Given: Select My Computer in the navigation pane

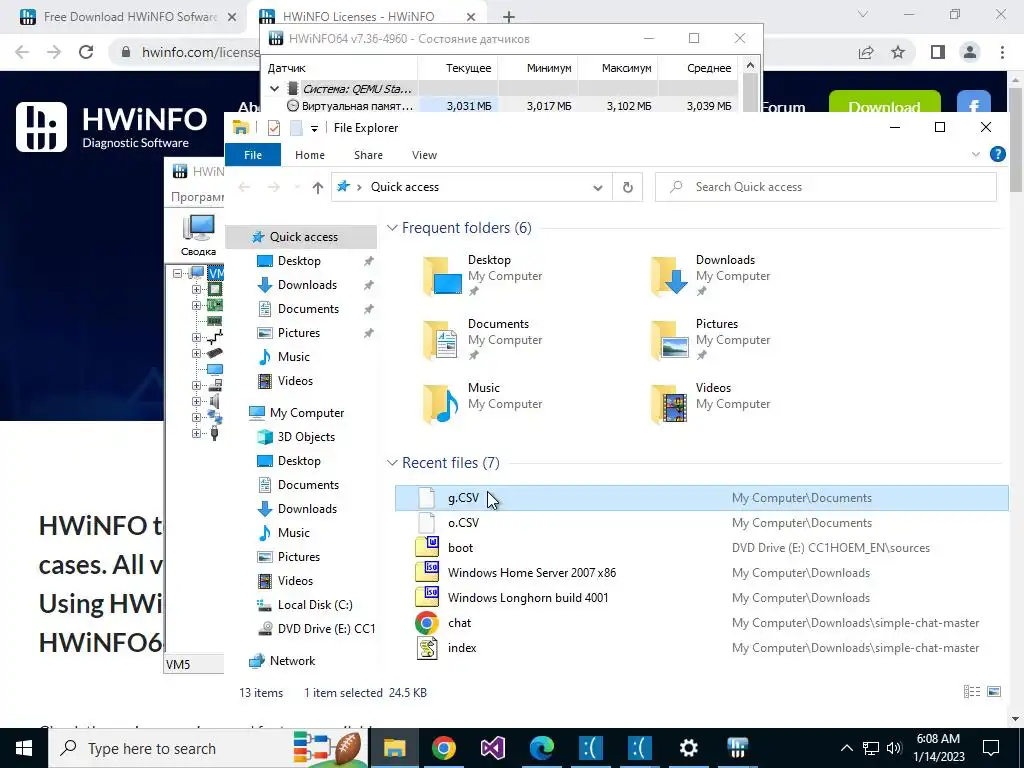Looking at the screenshot, I should 306,413.
